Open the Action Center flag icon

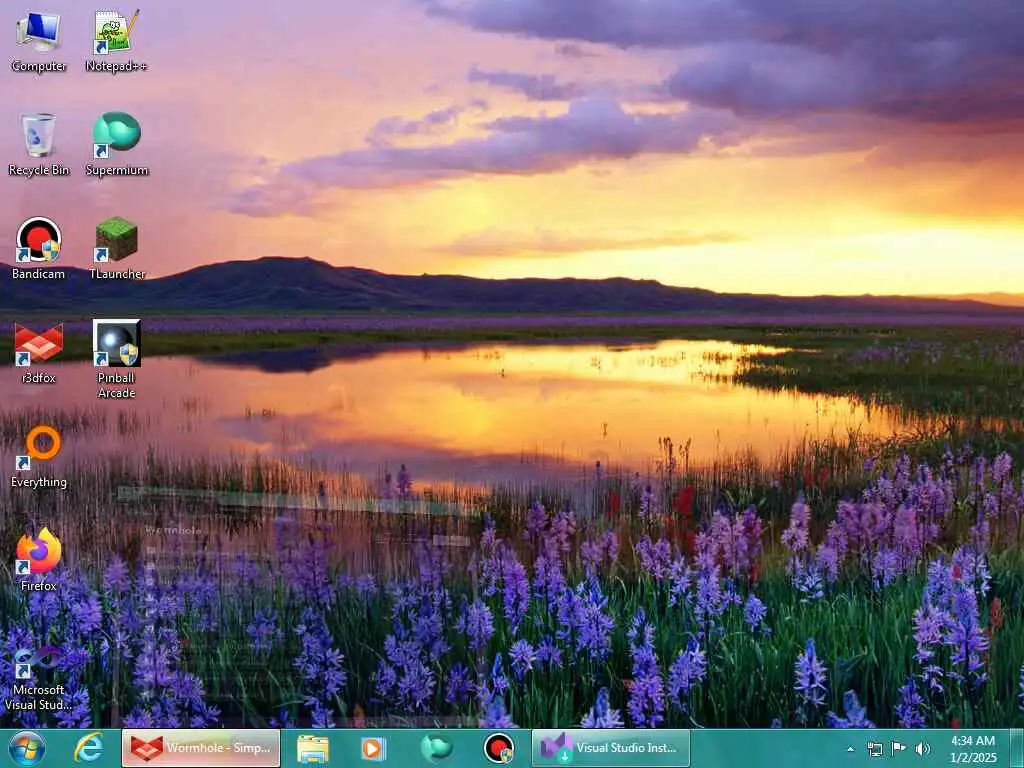pos(899,749)
